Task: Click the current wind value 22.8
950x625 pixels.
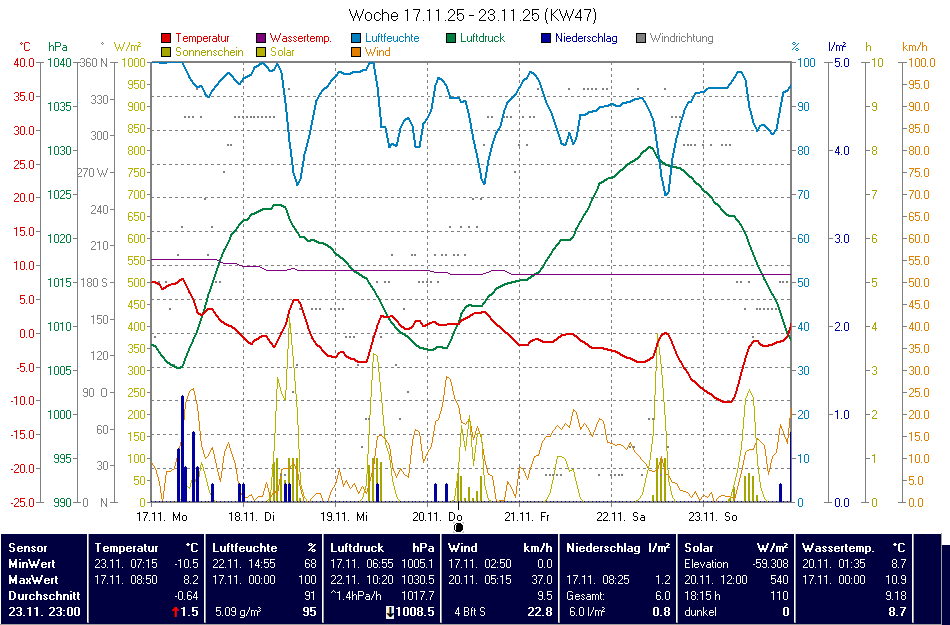Action: tap(539, 611)
